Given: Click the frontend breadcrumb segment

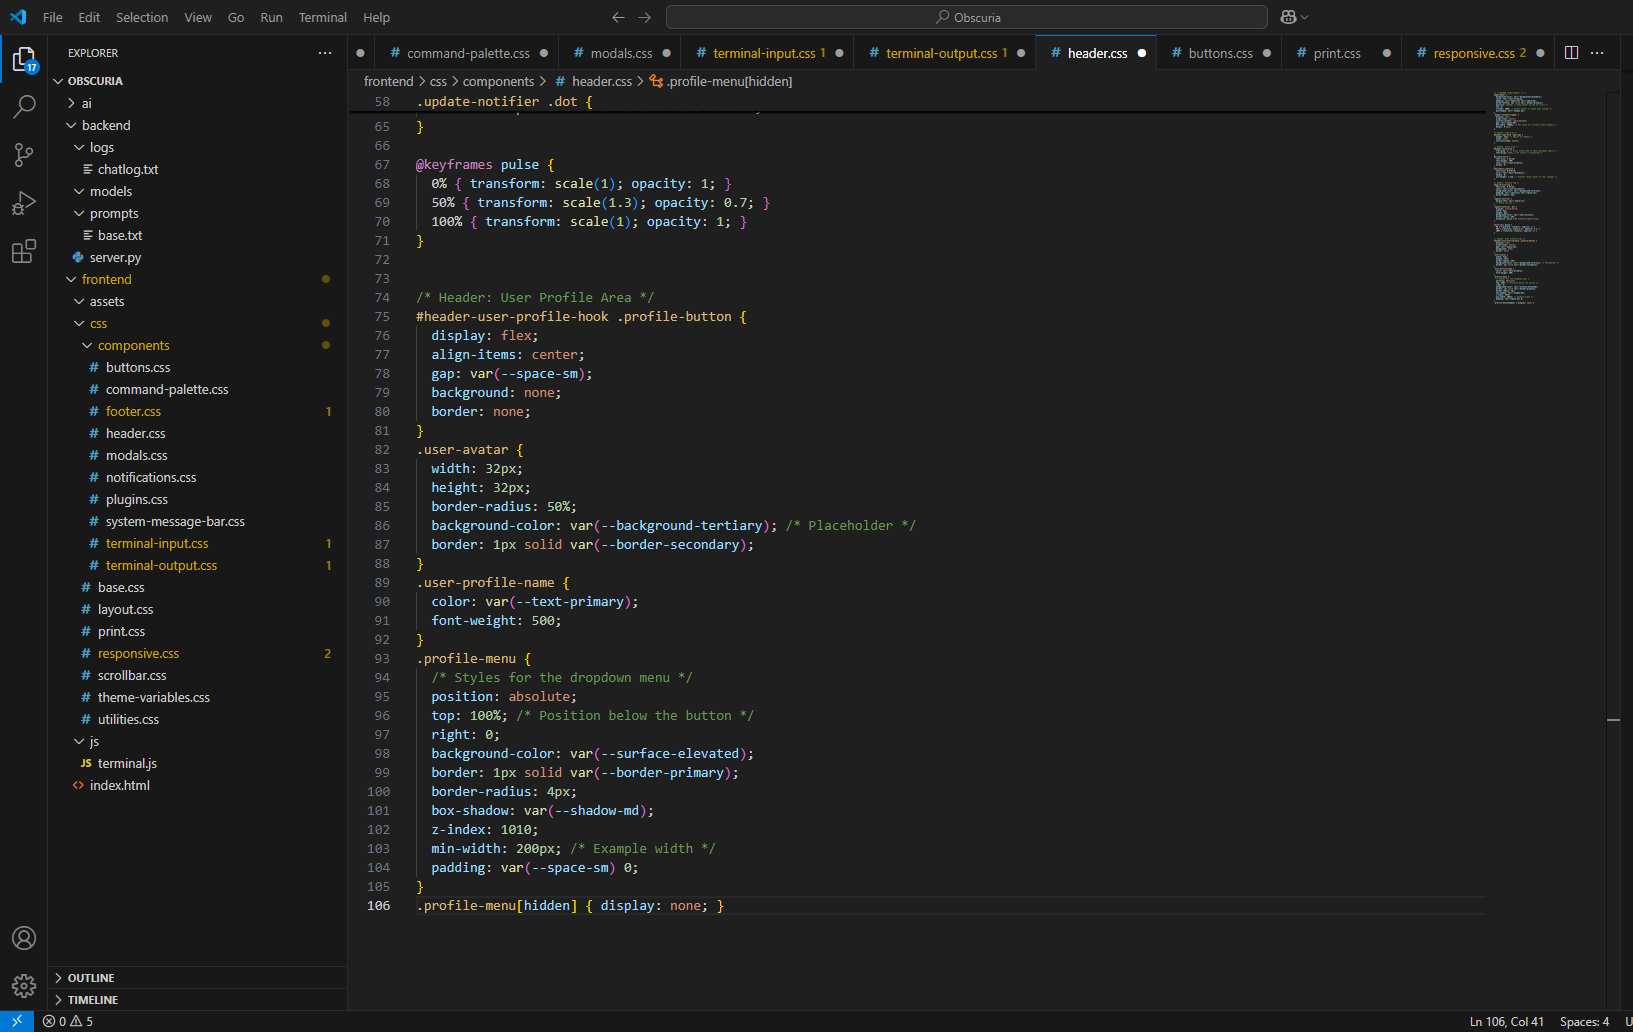Looking at the screenshot, I should (388, 81).
